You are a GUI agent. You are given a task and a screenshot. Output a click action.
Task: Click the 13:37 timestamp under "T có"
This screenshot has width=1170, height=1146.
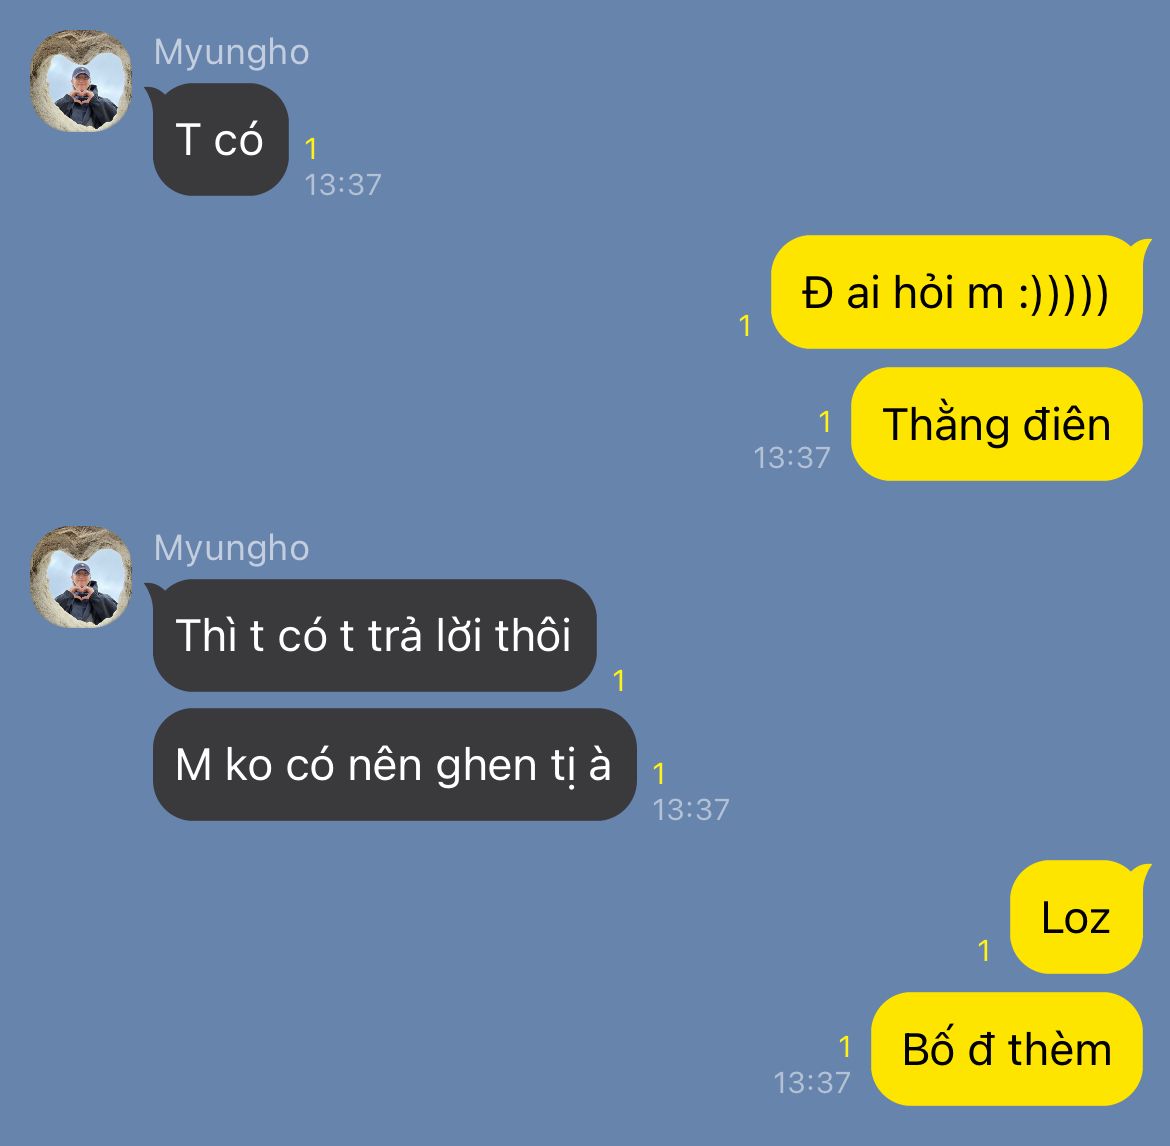342,185
